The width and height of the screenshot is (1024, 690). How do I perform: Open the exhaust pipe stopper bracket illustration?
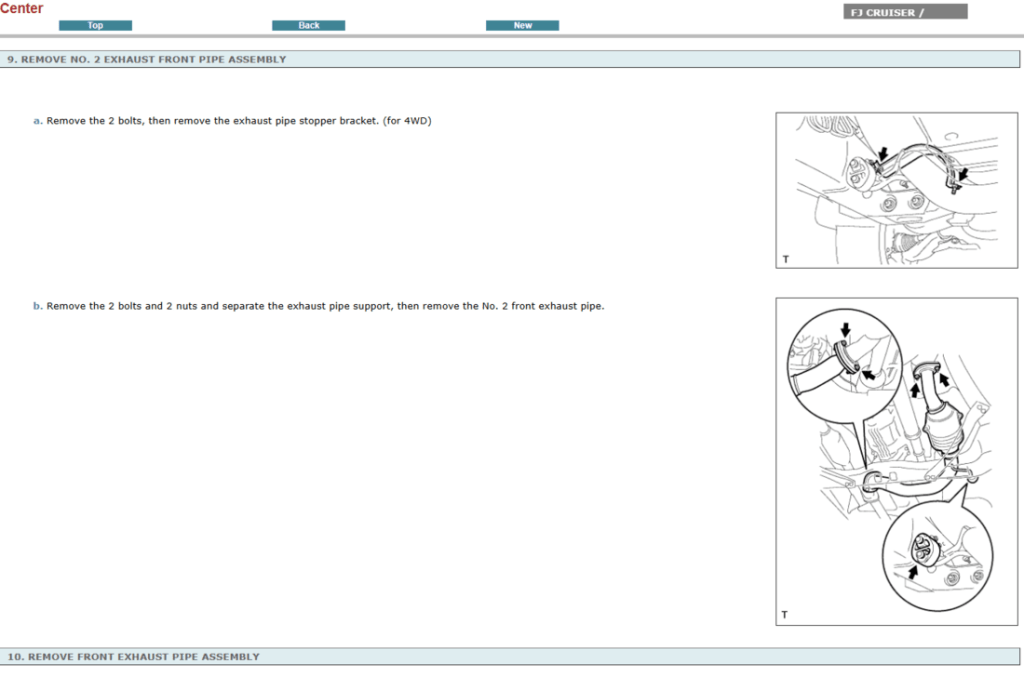[x=889, y=190]
